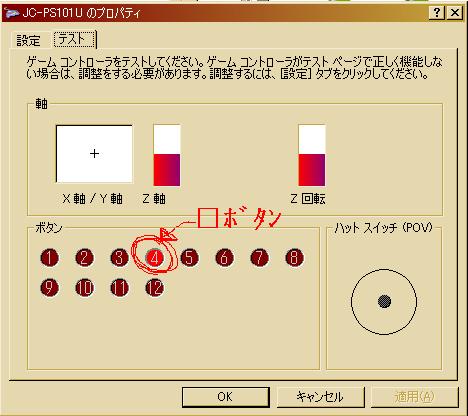Click button indicator number 5
The width and height of the screenshot is (468, 416).
(189, 258)
